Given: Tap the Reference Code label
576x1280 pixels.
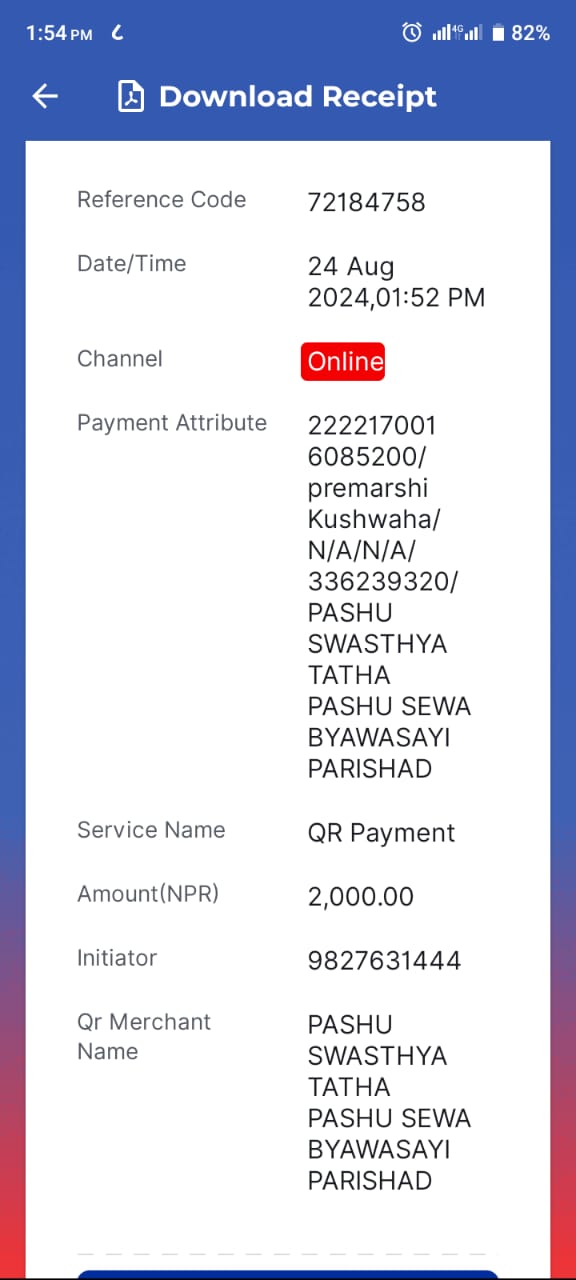Looking at the screenshot, I should click(162, 200).
